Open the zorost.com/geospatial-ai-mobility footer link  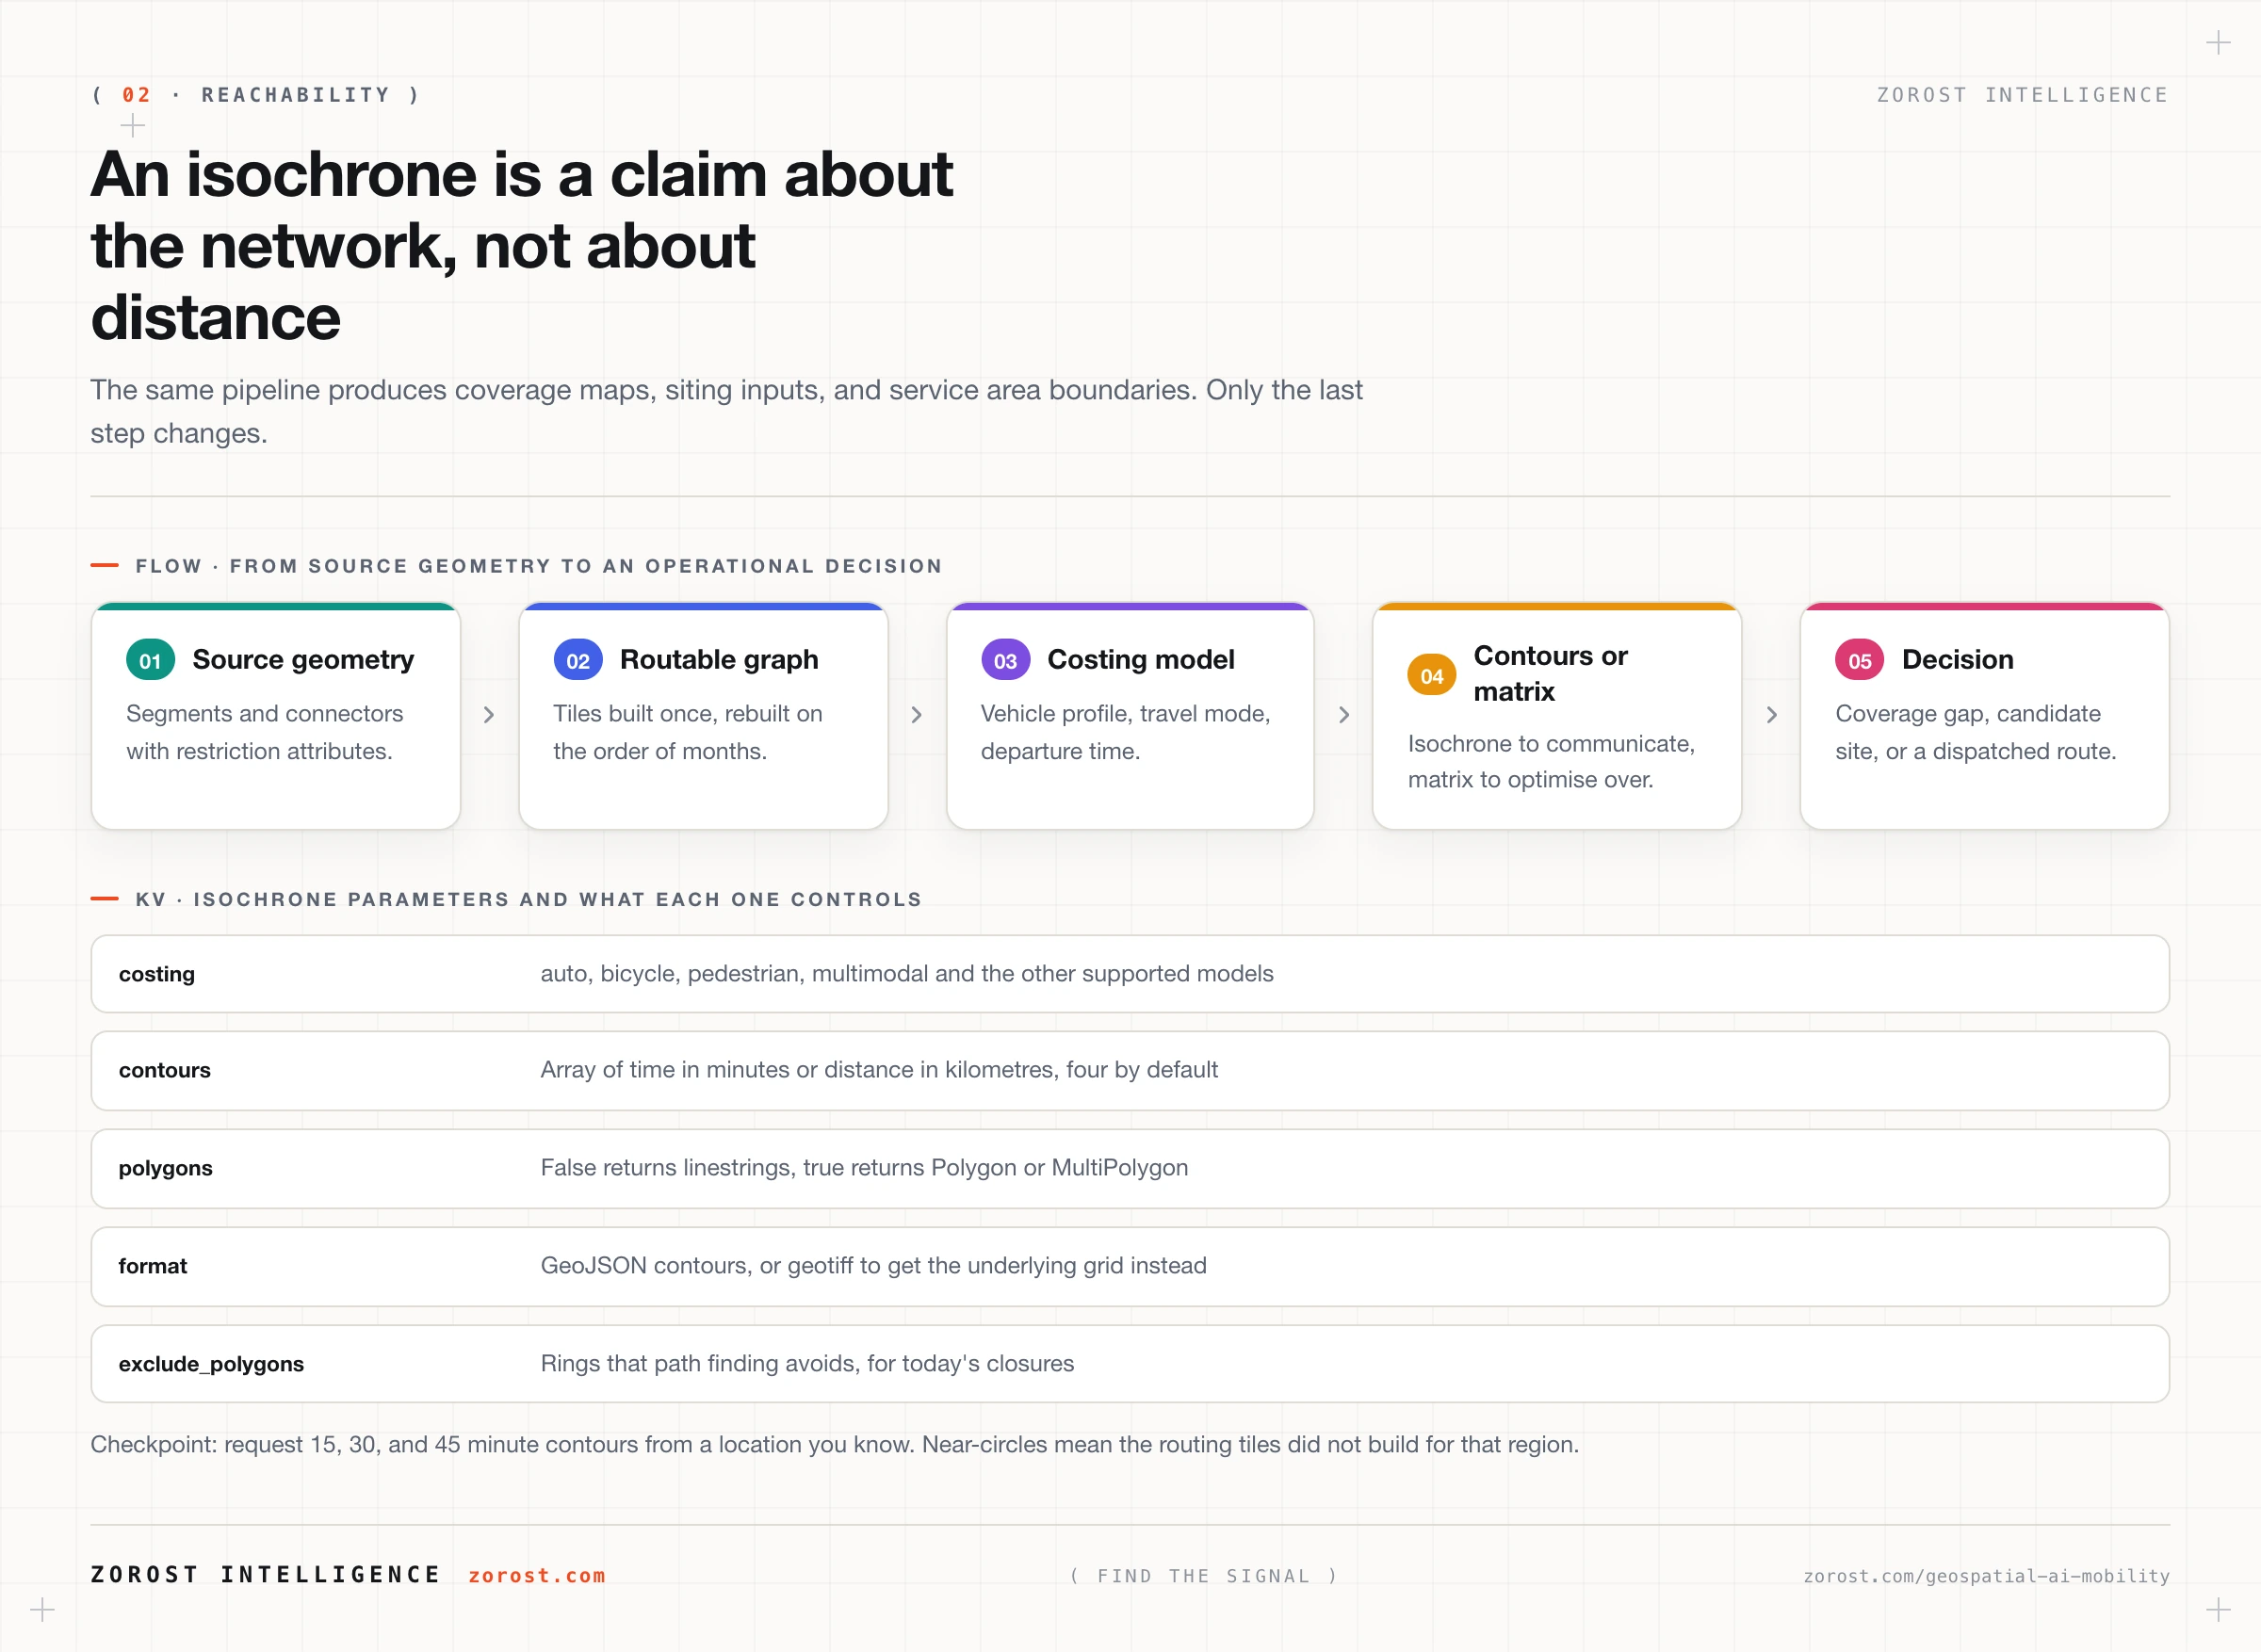click(1986, 1576)
